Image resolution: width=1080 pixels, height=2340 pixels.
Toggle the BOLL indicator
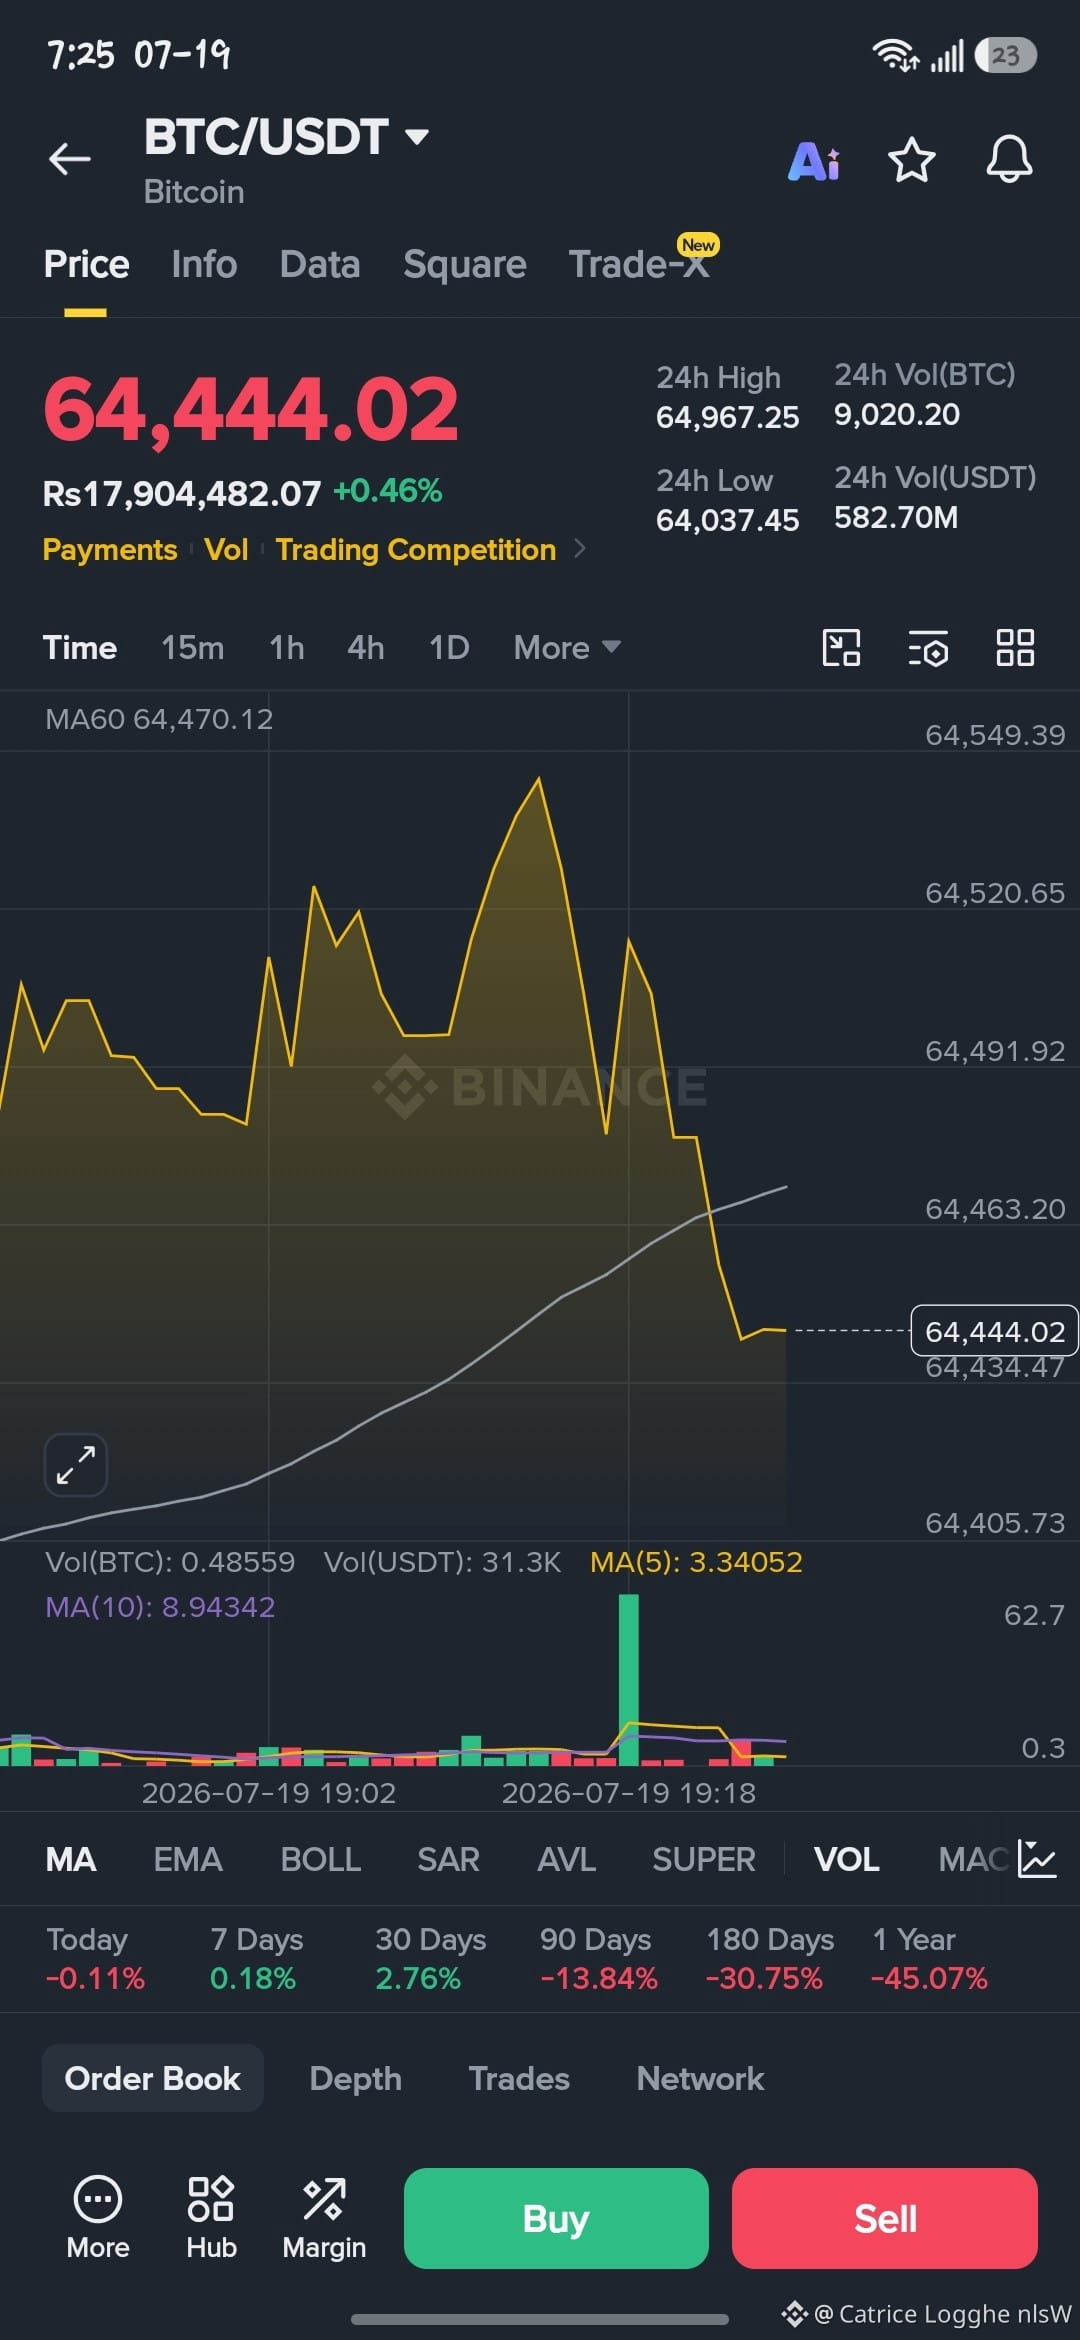coord(321,1859)
